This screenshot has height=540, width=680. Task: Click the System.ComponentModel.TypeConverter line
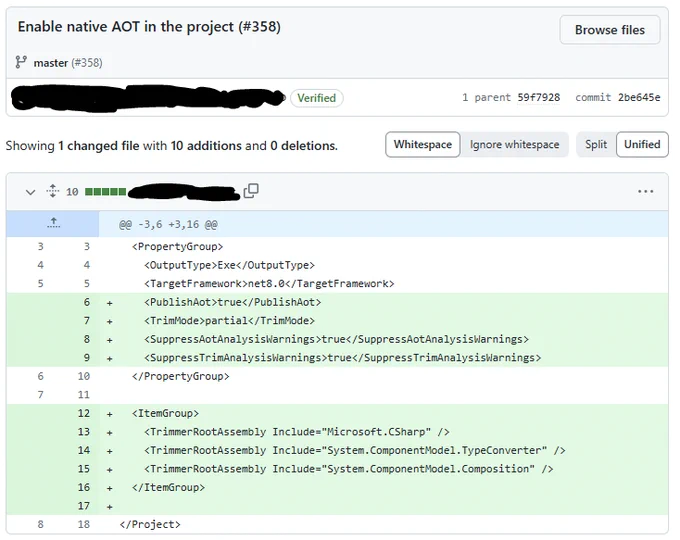pos(337,451)
